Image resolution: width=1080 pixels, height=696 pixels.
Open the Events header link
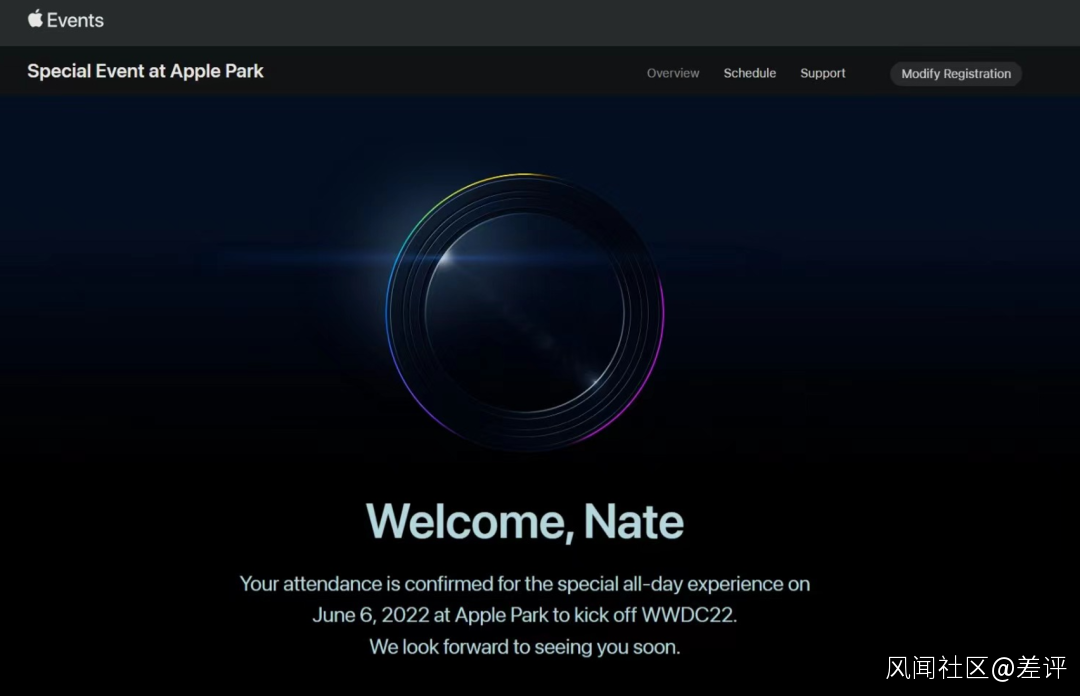[75, 21]
